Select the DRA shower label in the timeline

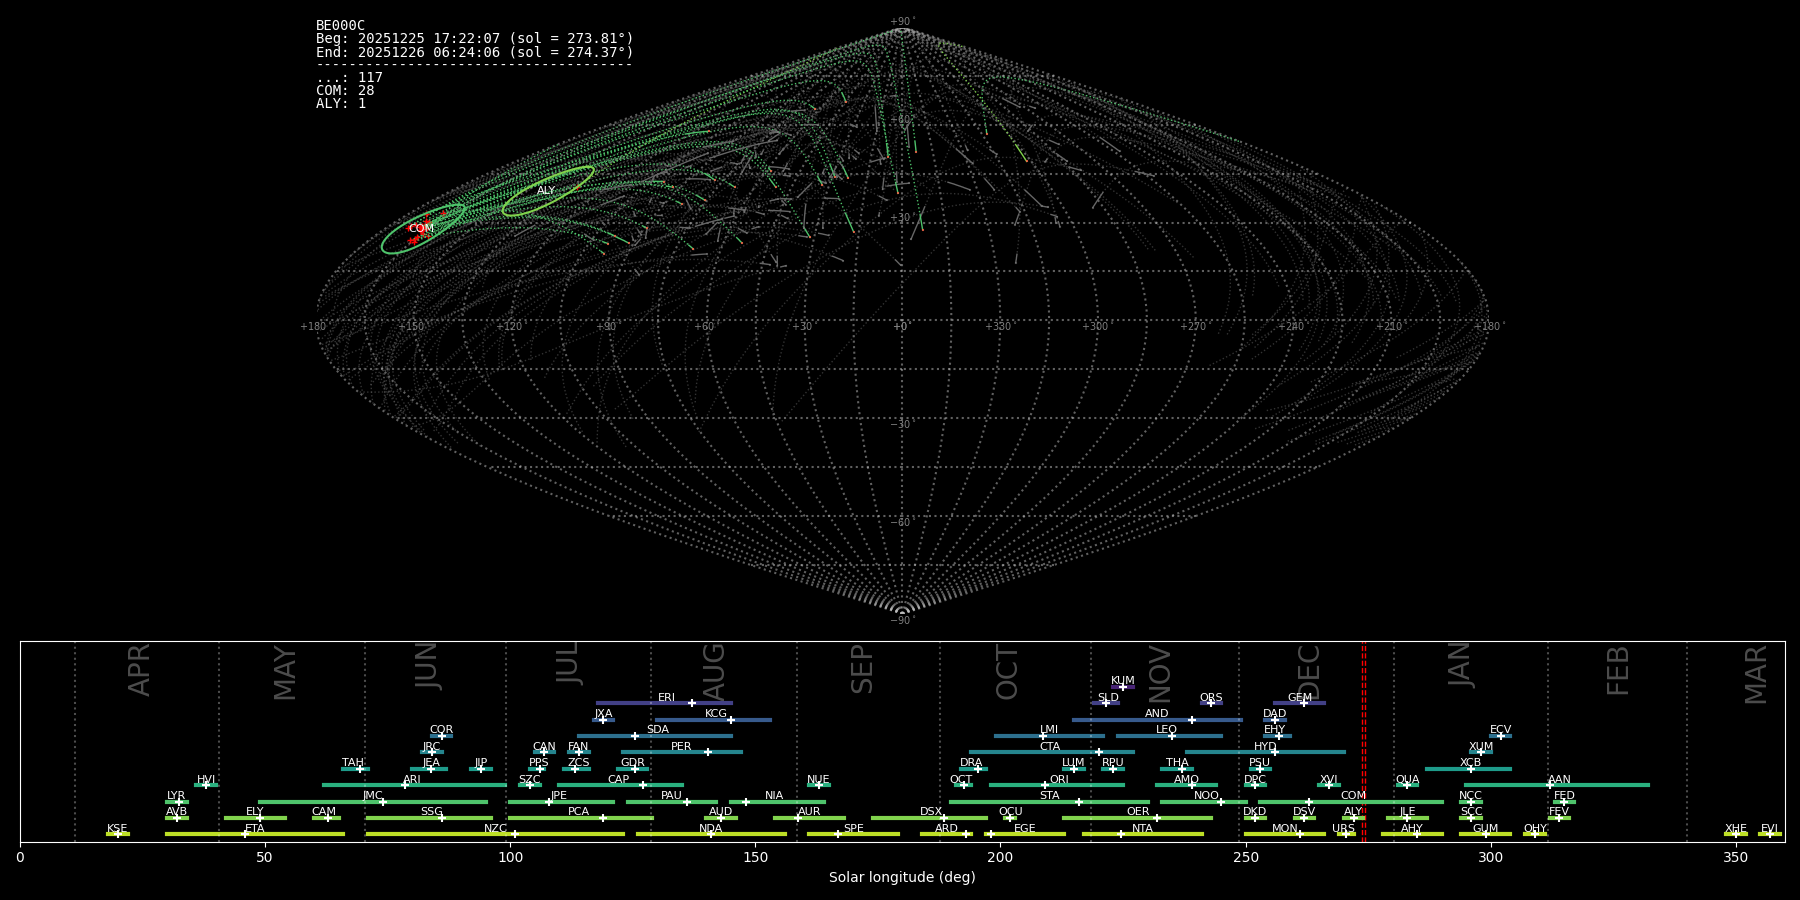point(971,763)
